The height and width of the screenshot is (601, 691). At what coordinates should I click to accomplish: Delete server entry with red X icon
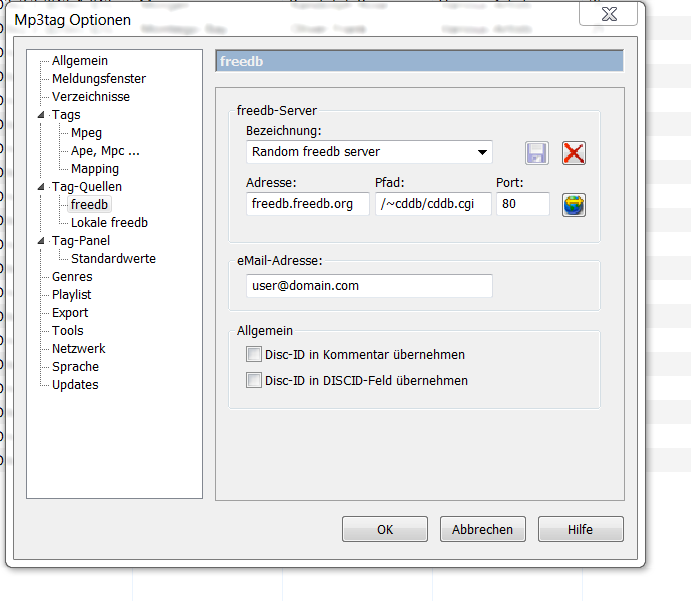point(573,153)
